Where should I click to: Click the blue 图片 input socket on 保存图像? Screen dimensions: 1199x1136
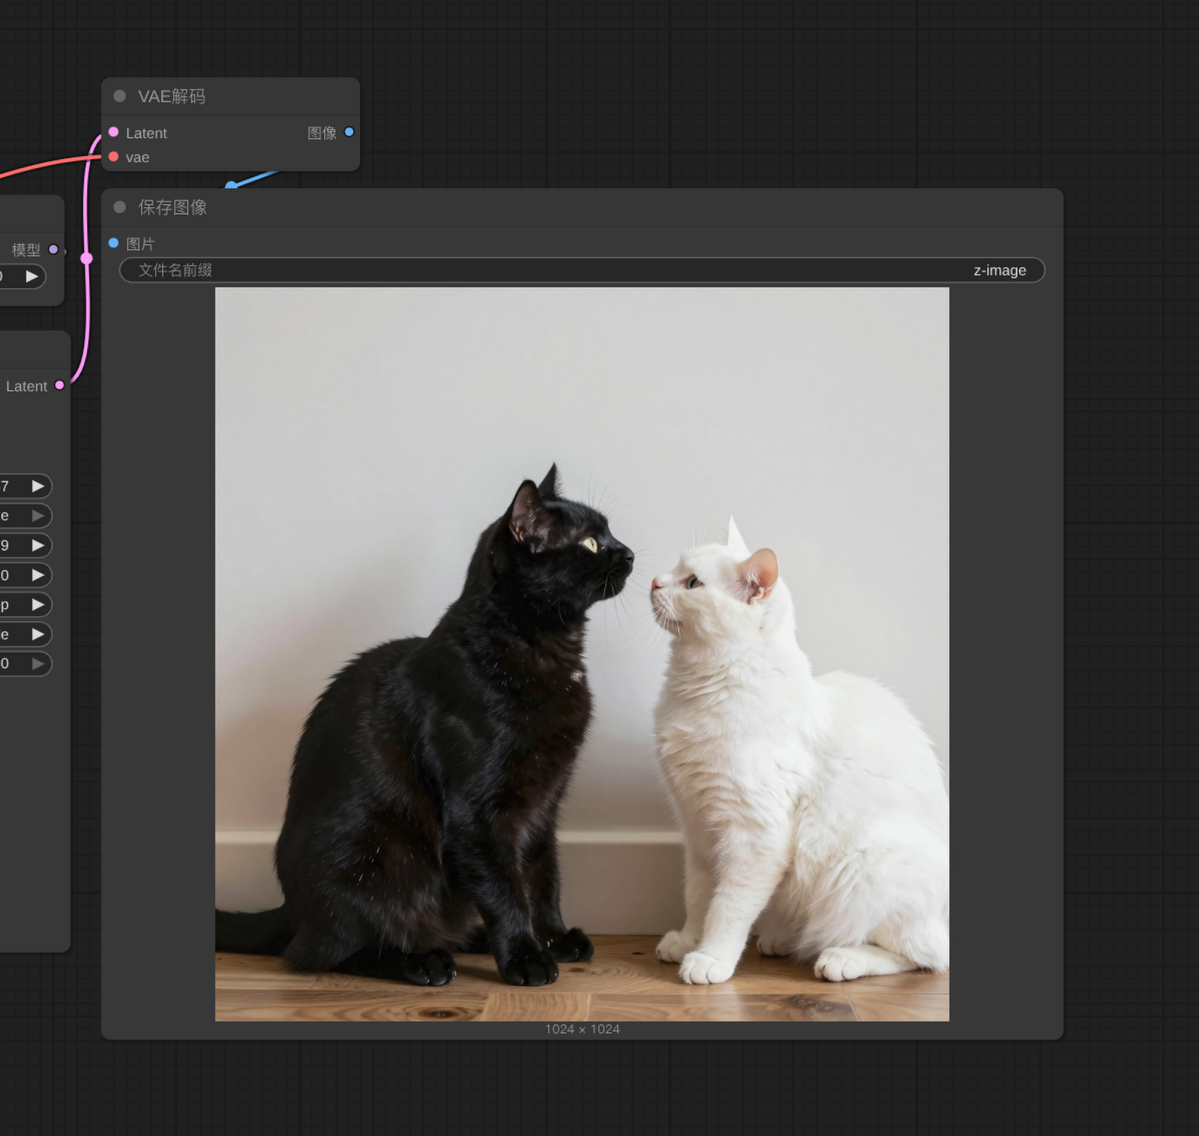114,243
